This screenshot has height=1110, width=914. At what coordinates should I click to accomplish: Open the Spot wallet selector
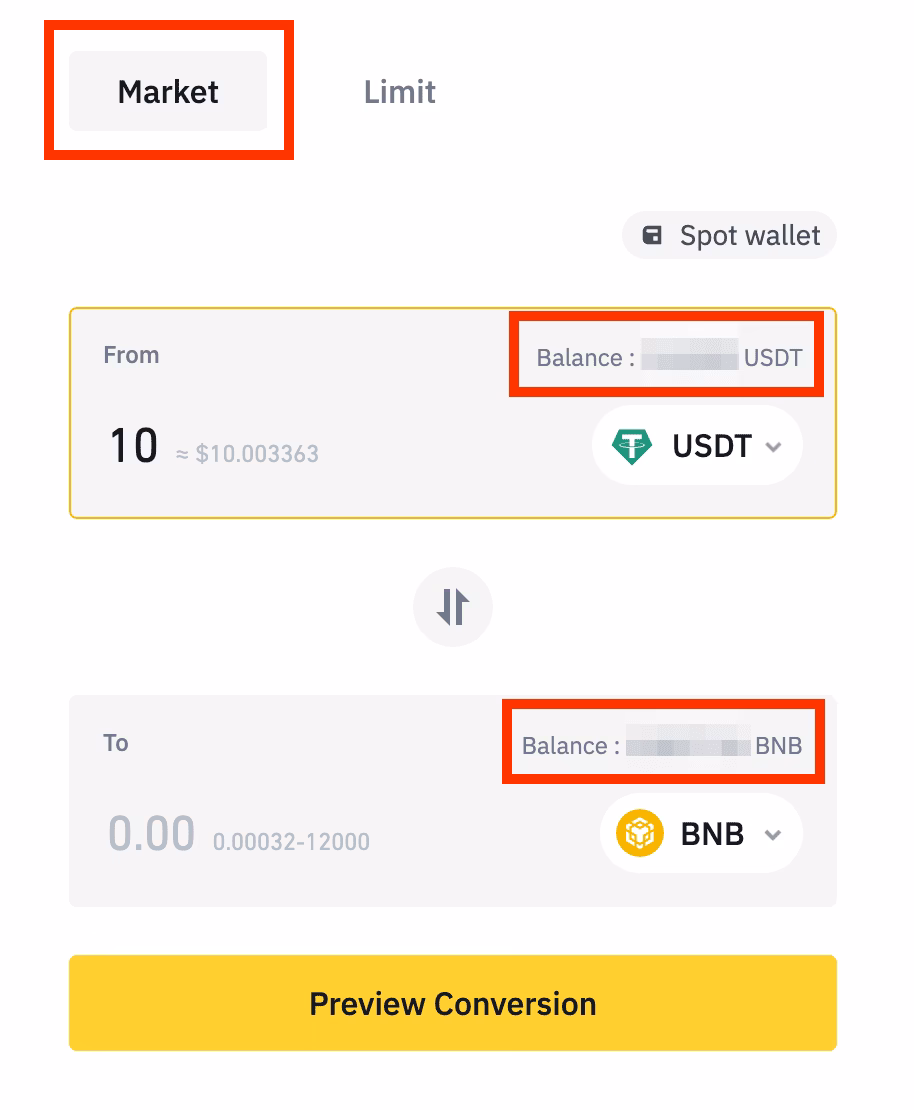[x=729, y=235]
